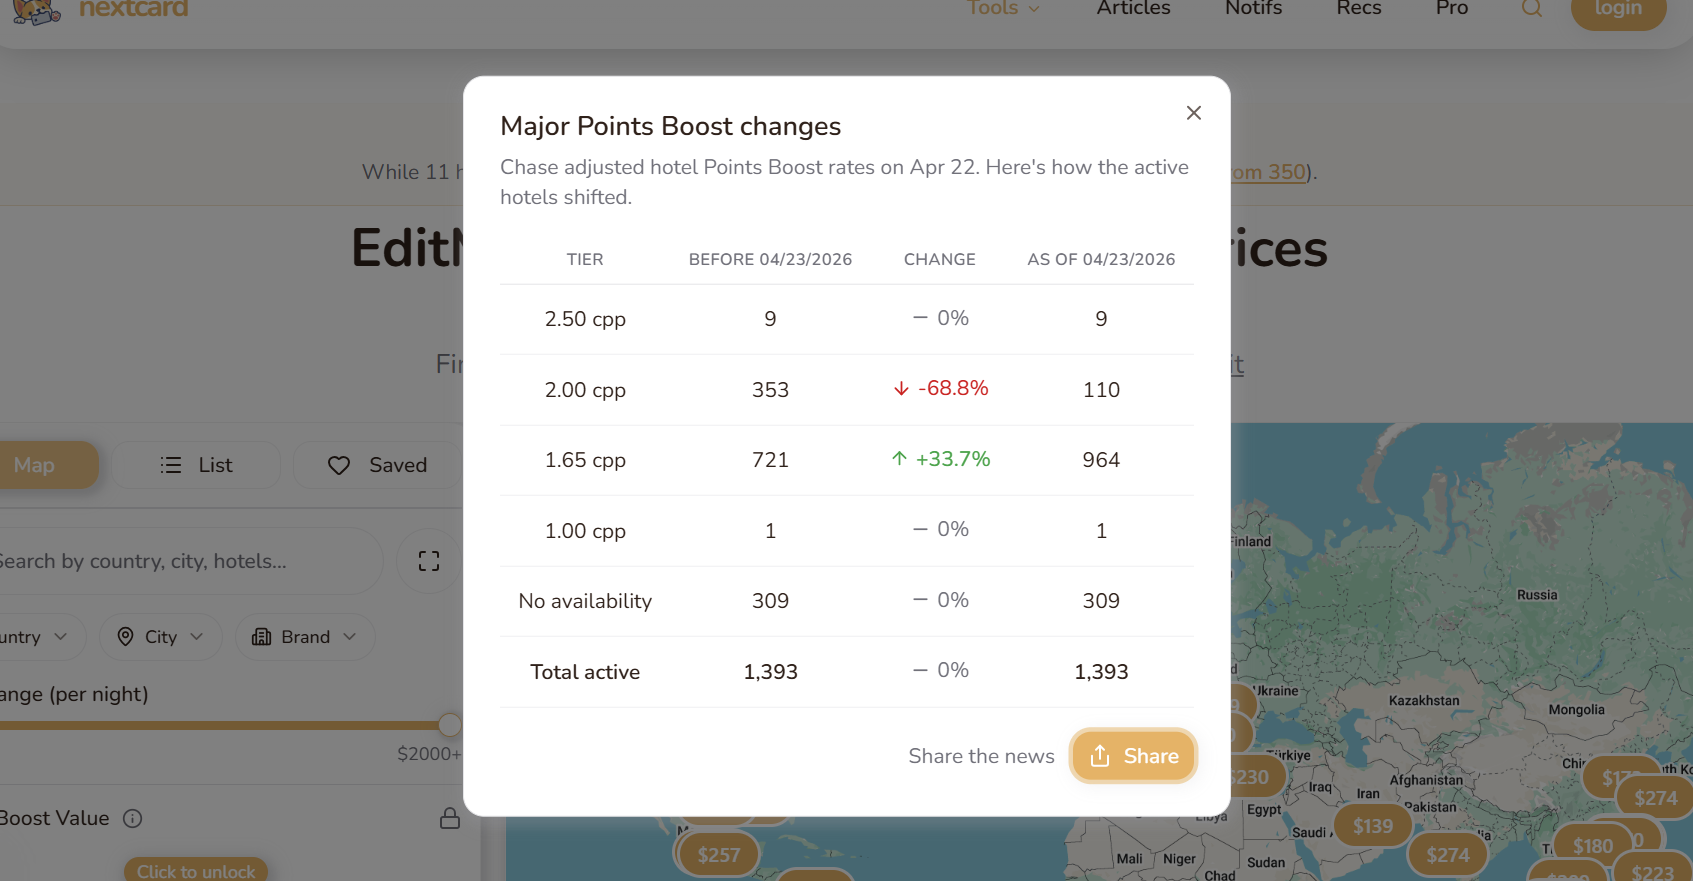Open the Articles menu item
1693x881 pixels.
pyautogui.click(x=1133, y=9)
